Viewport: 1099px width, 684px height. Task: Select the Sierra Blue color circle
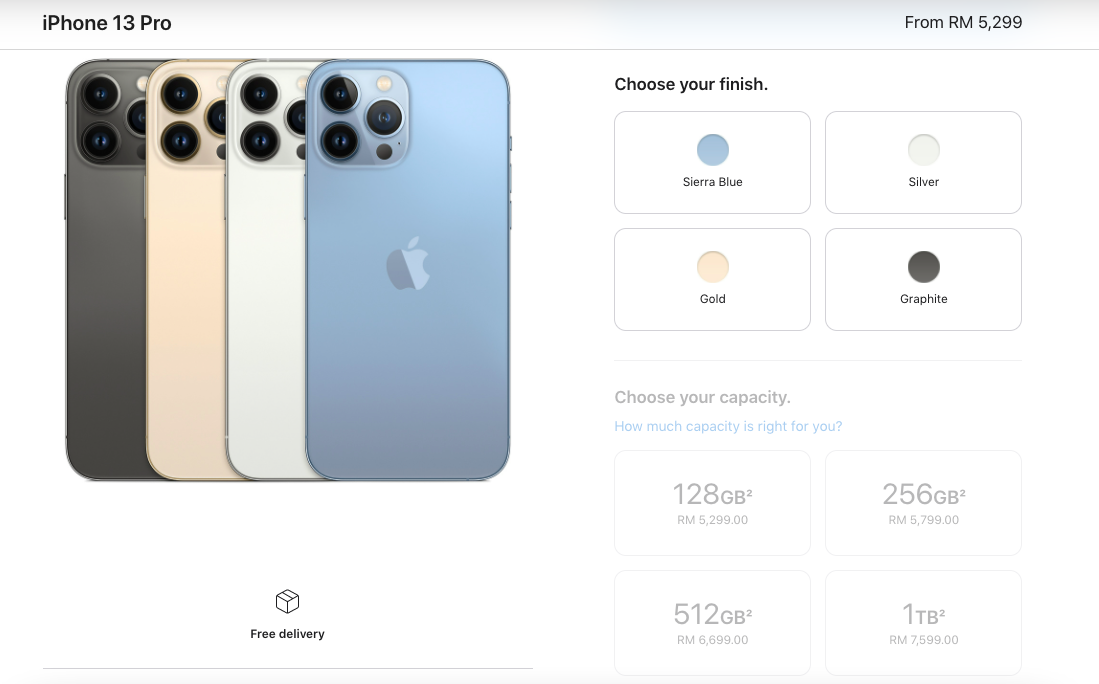(x=713, y=150)
